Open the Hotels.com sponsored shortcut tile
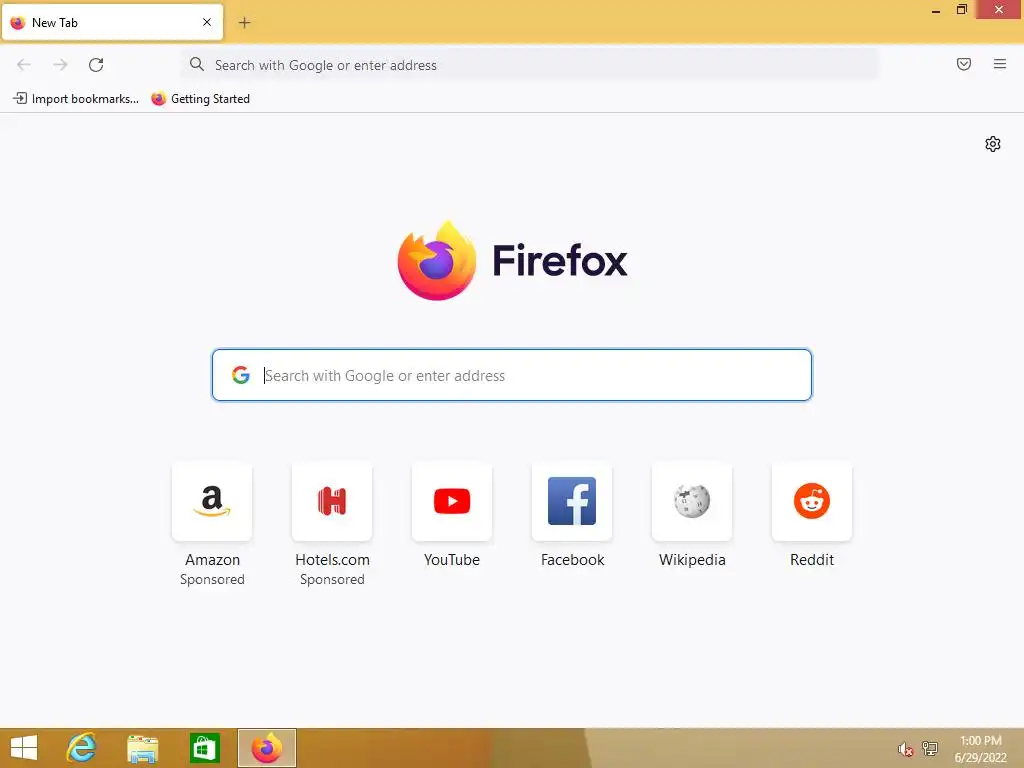Image resolution: width=1024 pixels, height=768 pixels. 332,501
